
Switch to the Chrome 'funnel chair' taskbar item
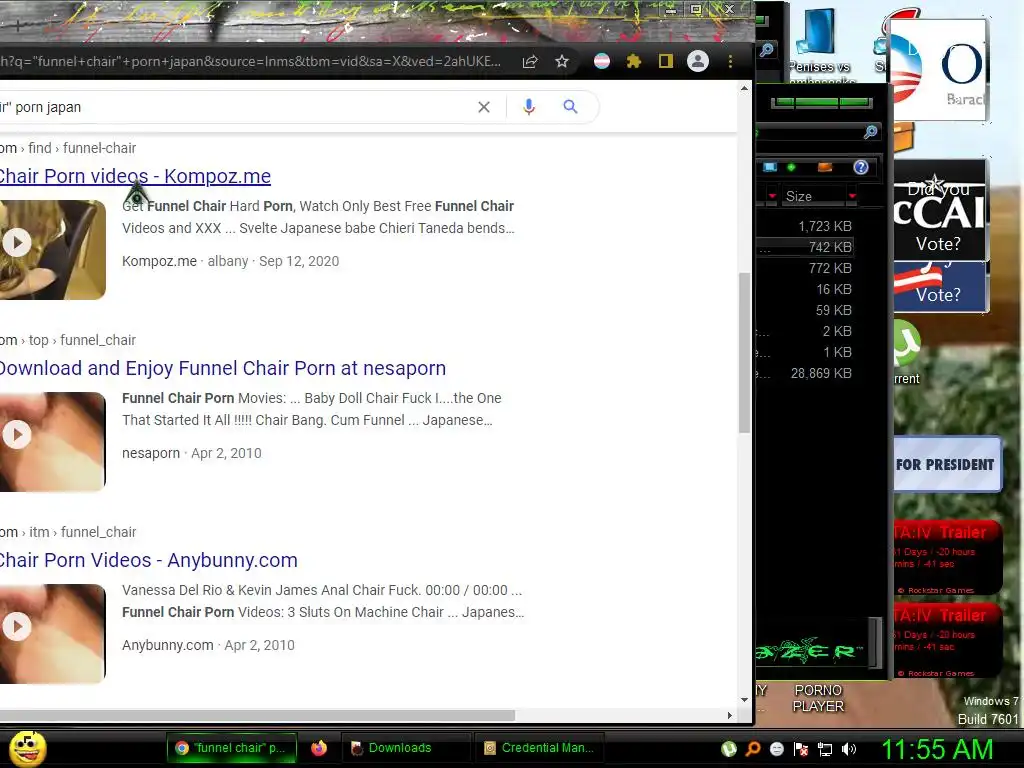tap(232, 748)
